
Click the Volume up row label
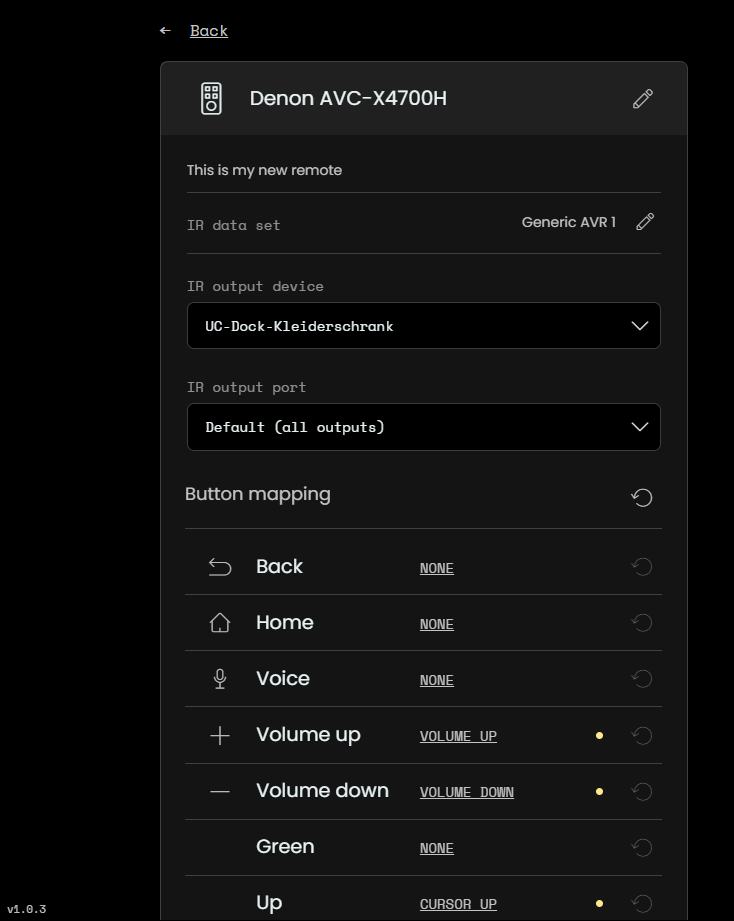[308, 735]
